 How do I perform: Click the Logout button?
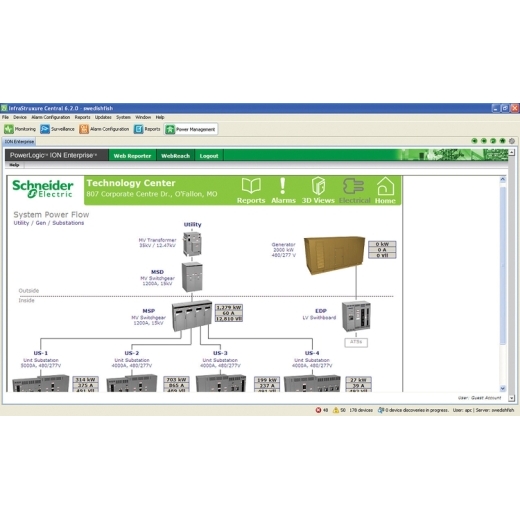tap(209, 156)
